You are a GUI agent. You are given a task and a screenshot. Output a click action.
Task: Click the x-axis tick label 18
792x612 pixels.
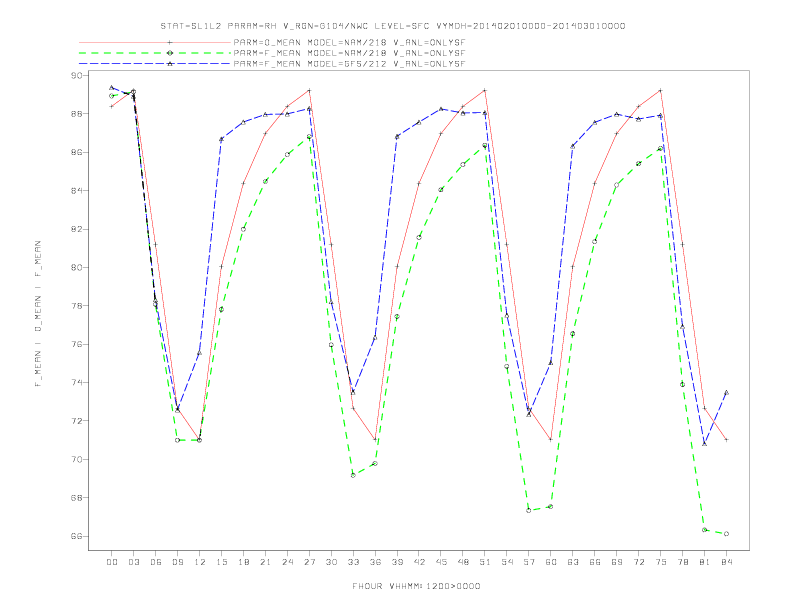point(243,562)
